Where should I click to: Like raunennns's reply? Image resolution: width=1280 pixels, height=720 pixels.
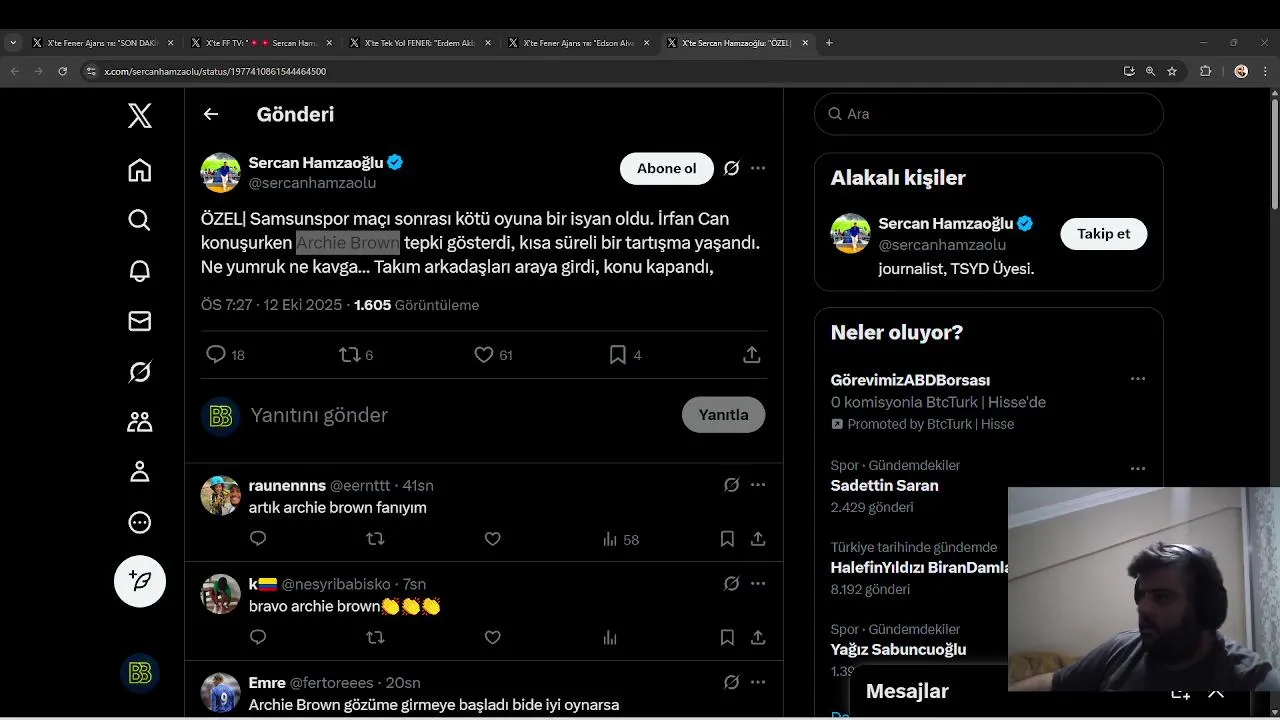pos(492,539)
